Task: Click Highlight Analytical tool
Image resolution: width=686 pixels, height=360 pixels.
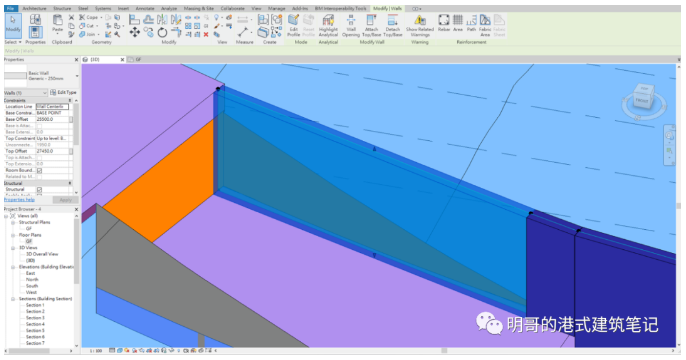Action: 328,25
